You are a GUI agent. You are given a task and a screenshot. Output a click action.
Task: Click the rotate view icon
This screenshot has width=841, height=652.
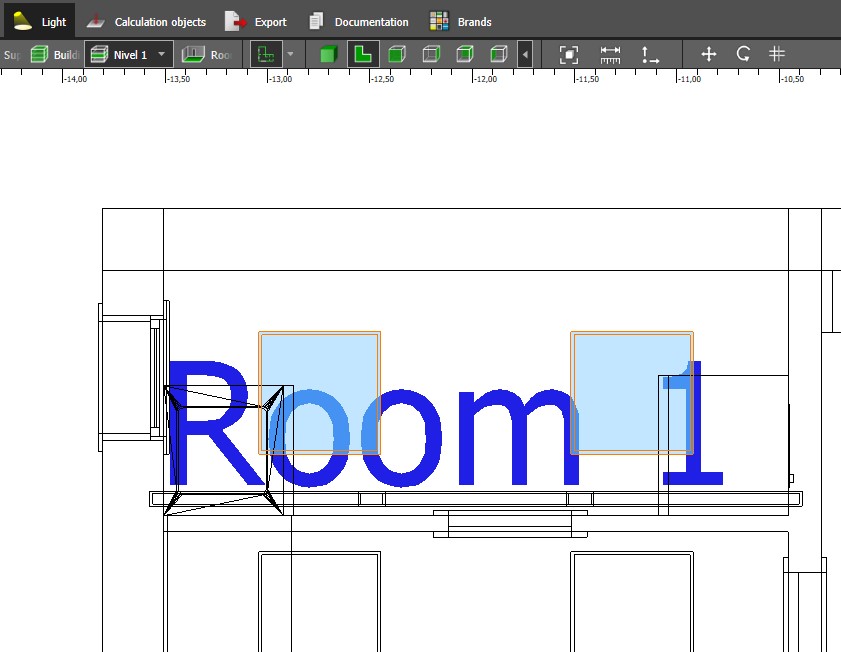(x=743, y=55)
